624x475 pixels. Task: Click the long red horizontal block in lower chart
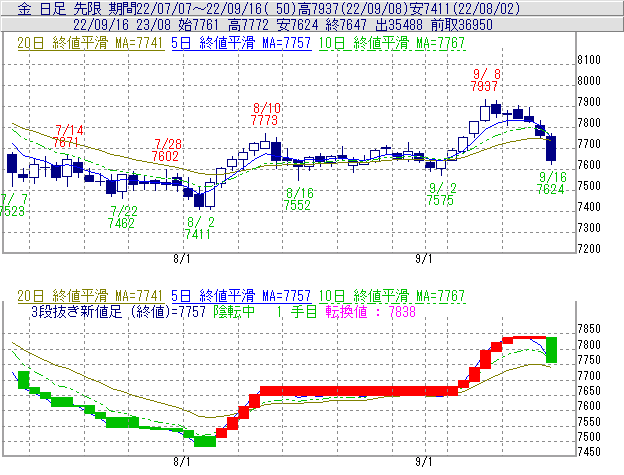[x=359, y=391]
